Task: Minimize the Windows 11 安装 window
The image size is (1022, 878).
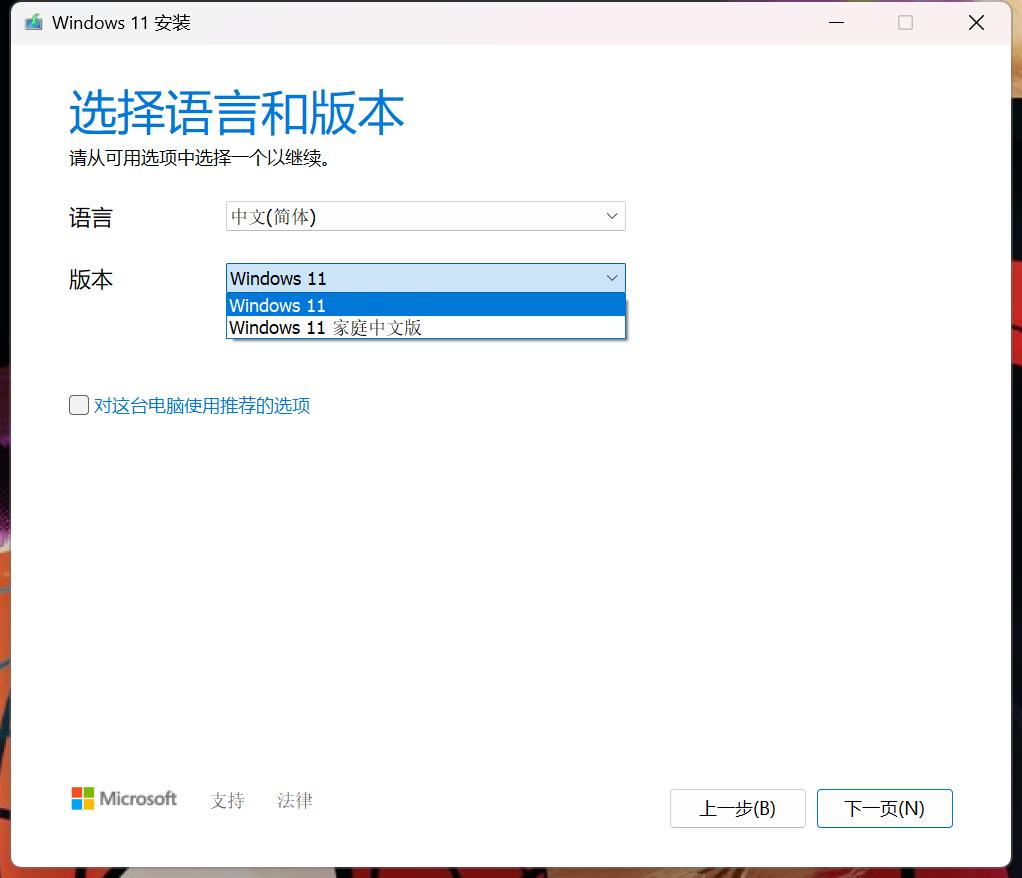Action: coord(836,21)
